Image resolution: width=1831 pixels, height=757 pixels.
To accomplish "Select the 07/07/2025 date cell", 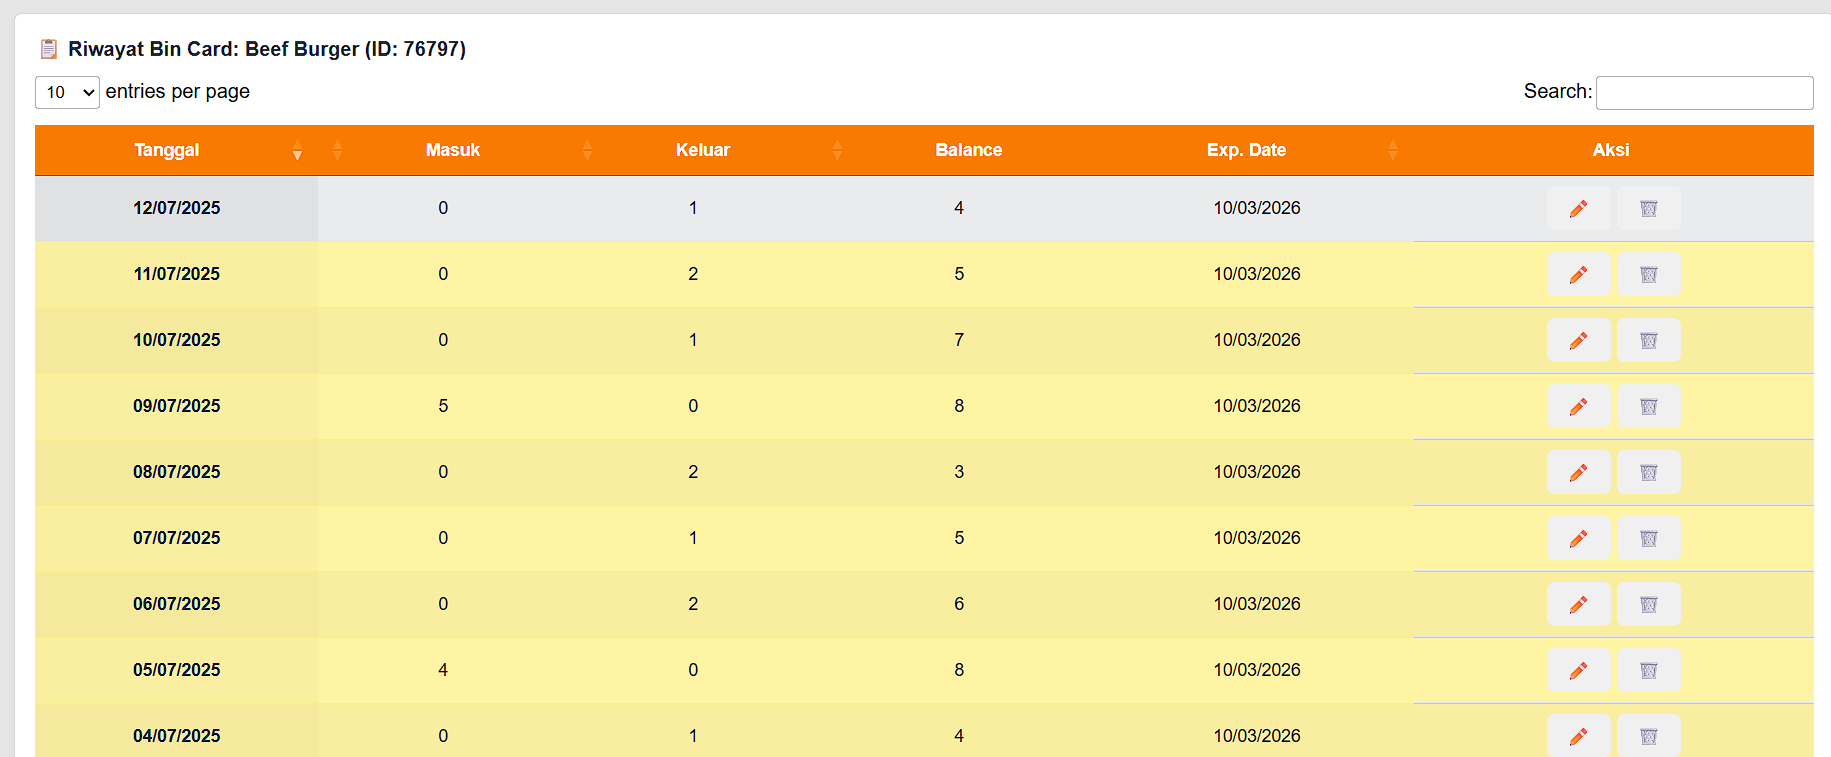I will [x=176, y=538].
